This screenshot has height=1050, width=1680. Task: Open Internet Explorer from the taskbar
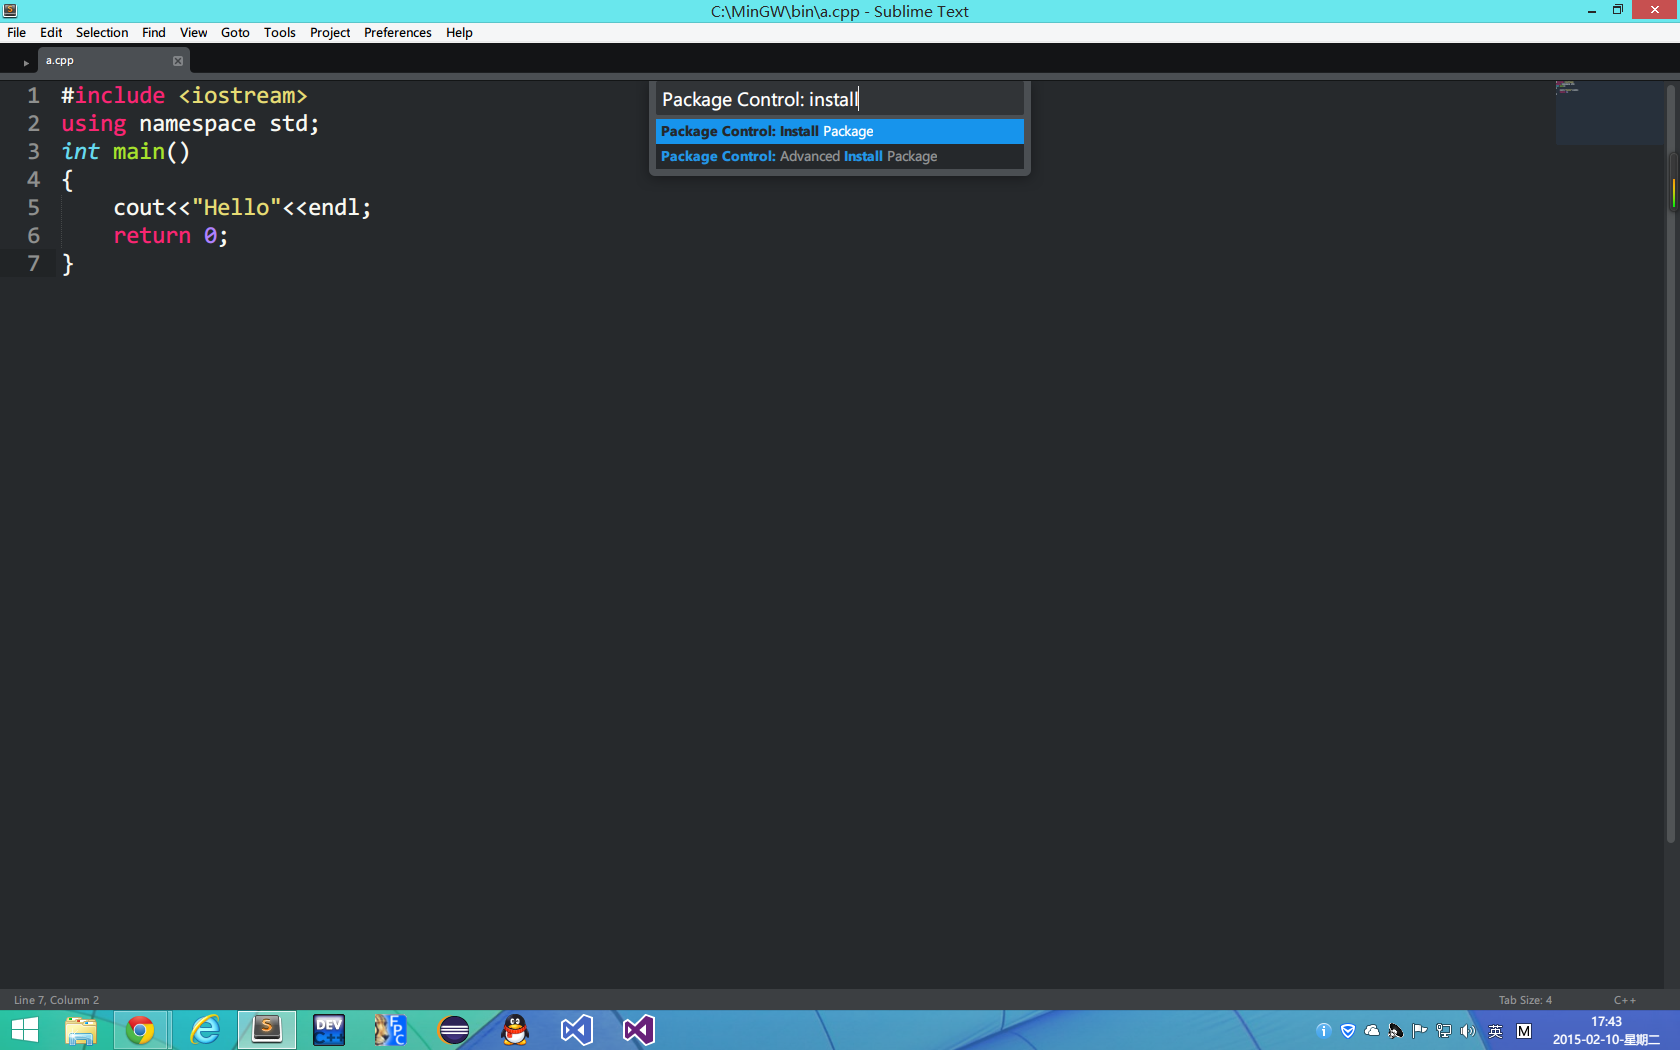205,1030
